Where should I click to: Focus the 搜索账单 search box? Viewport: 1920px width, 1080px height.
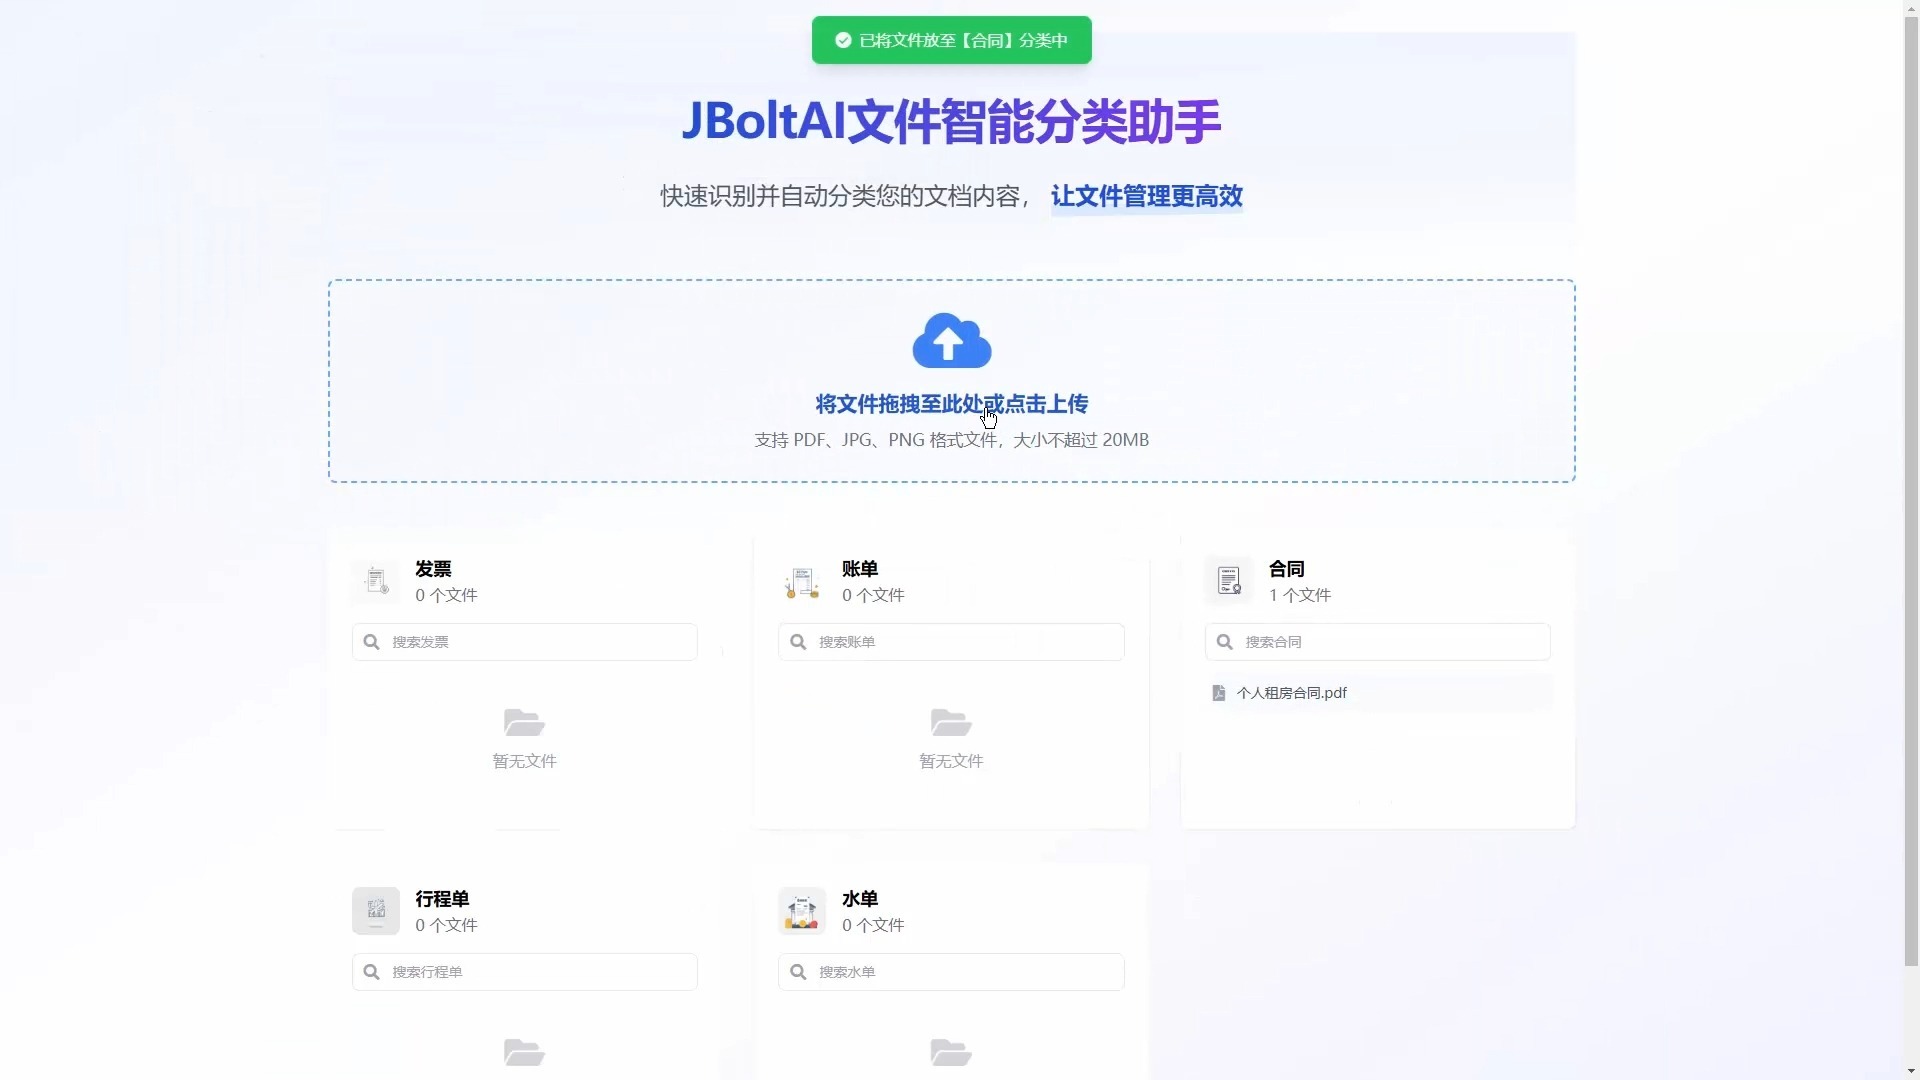[951, 642]
